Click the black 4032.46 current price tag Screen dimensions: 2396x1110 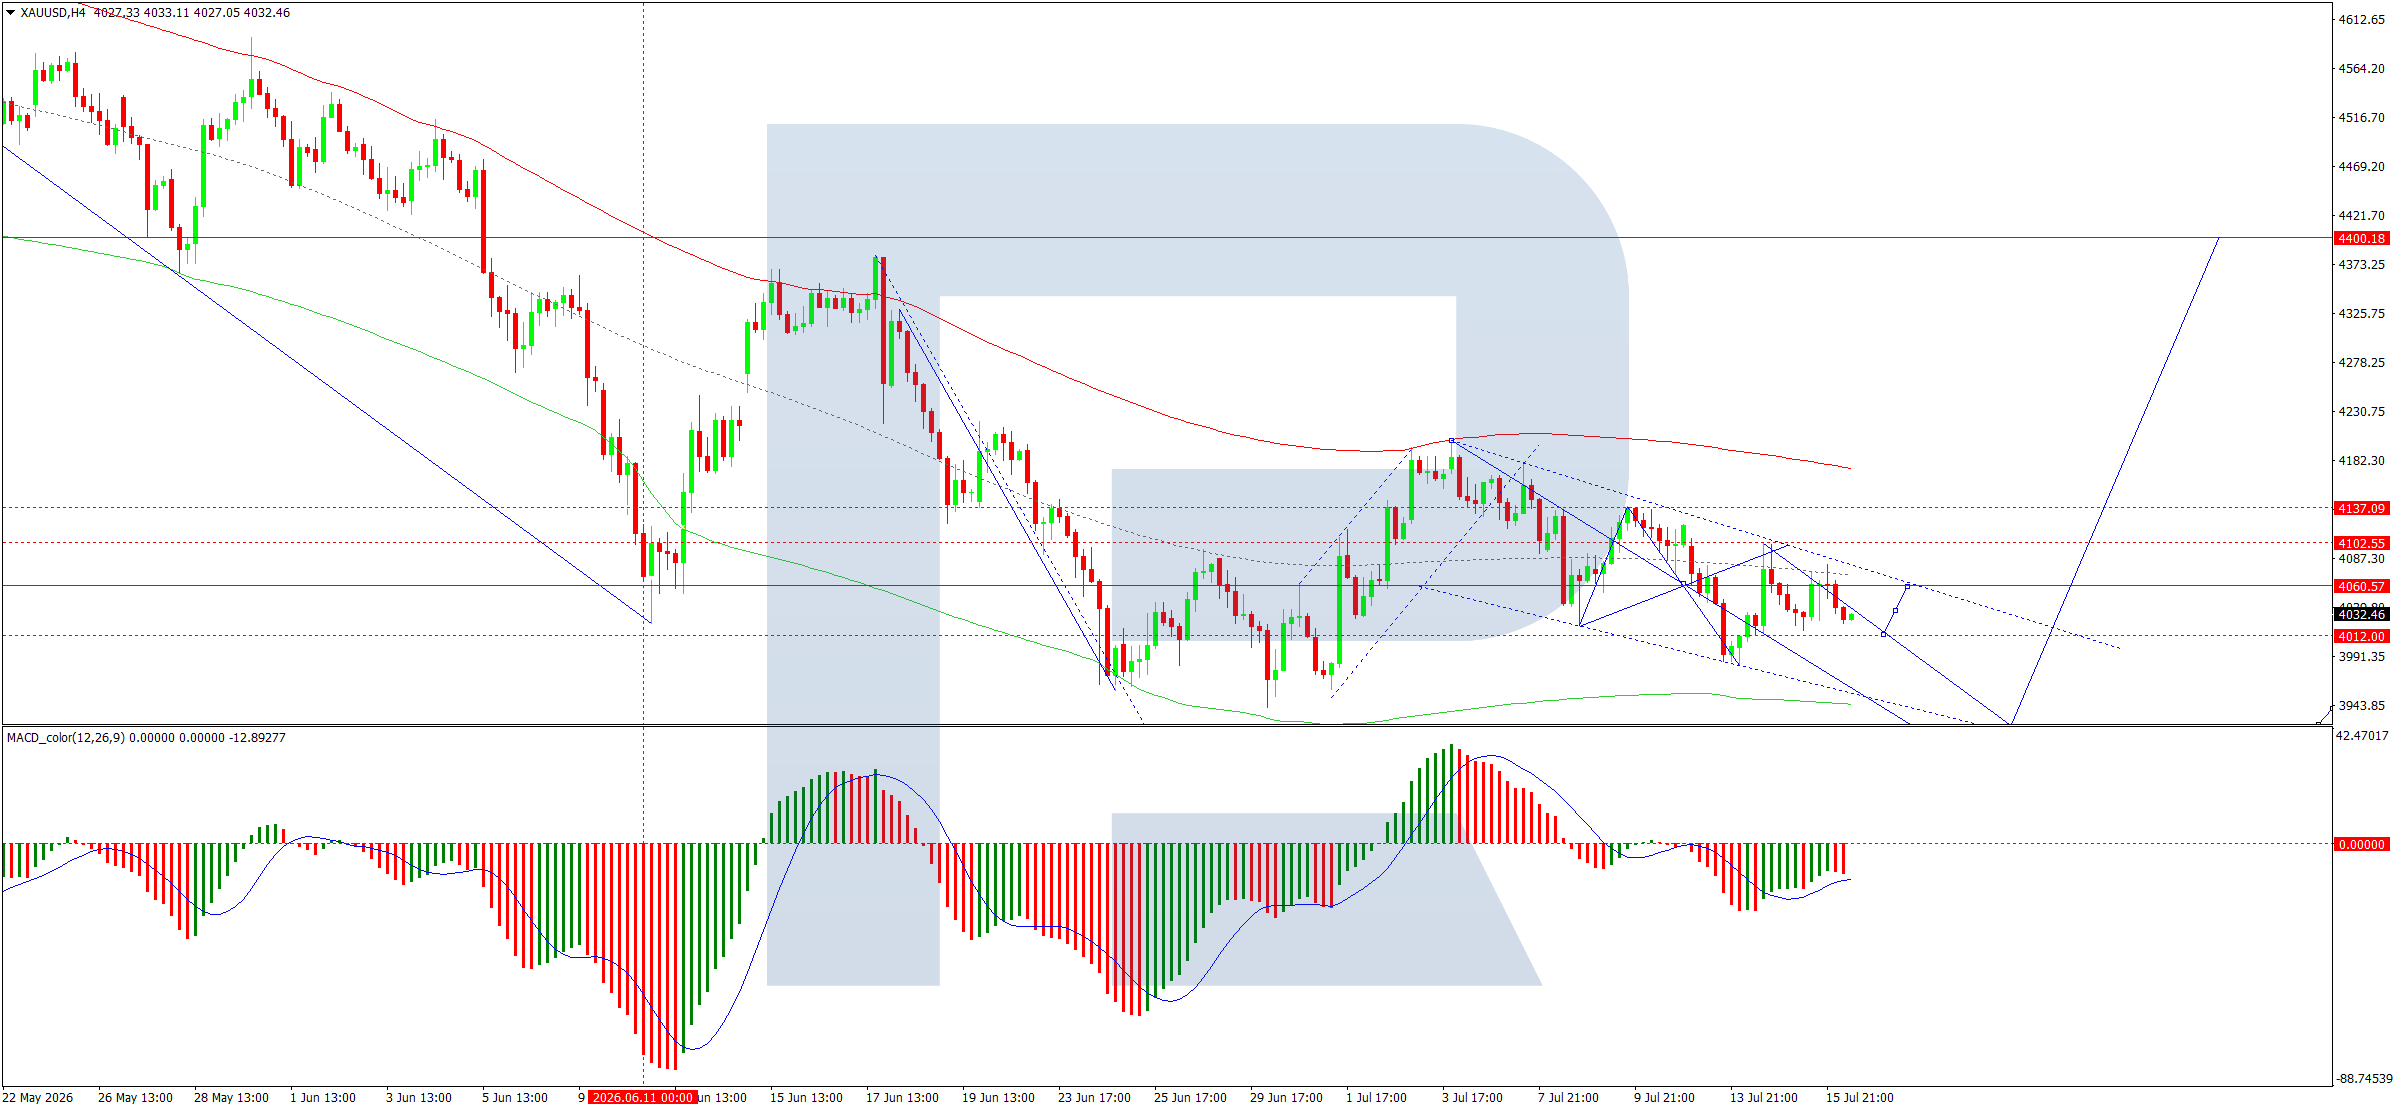pos(2362,614)
